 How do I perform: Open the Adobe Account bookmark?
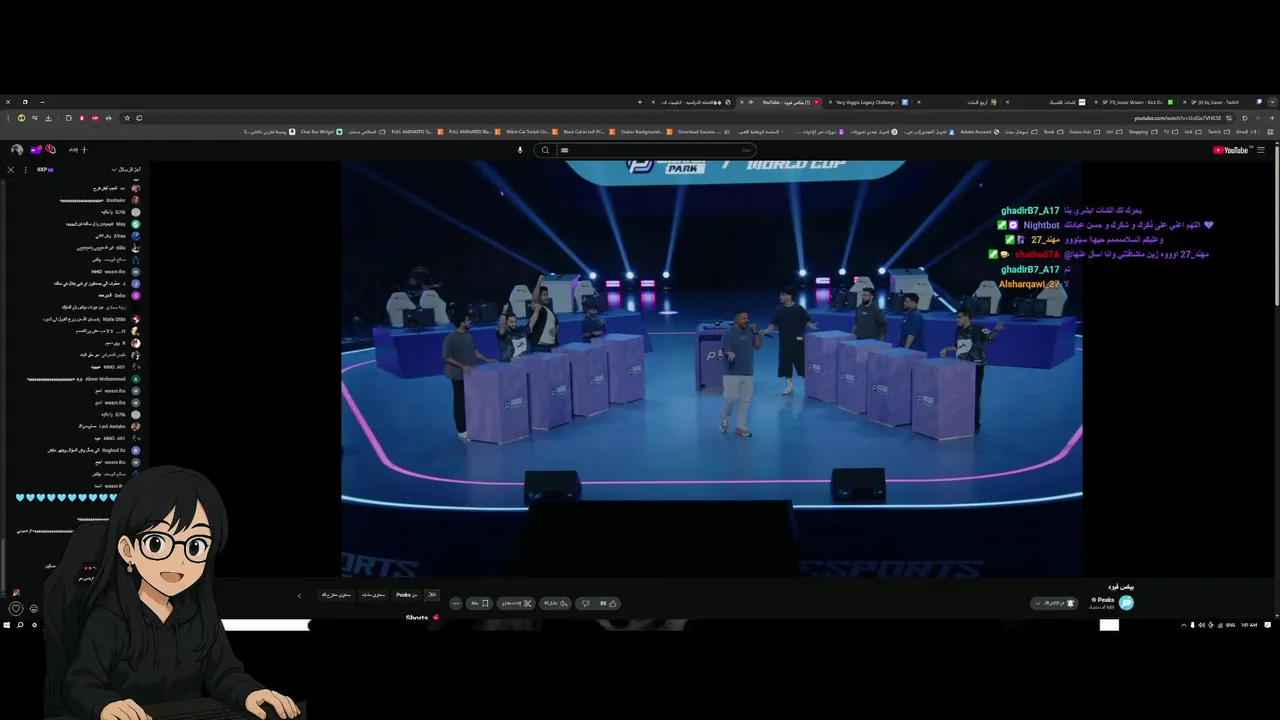[x=980, y=131]
